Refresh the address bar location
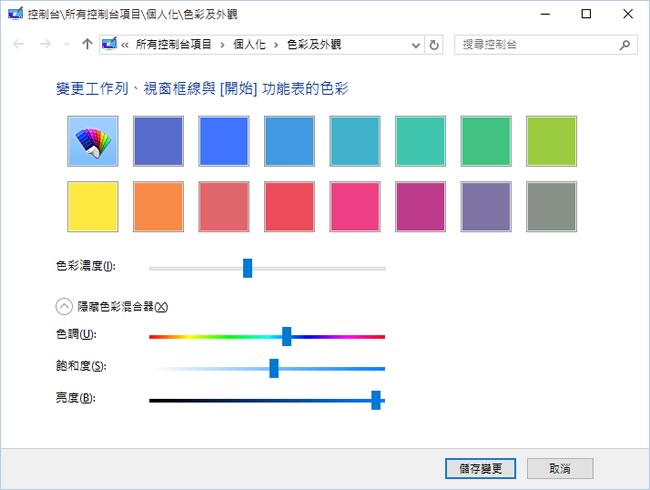This screenshot has height=490, width=650. click(434, 45)
